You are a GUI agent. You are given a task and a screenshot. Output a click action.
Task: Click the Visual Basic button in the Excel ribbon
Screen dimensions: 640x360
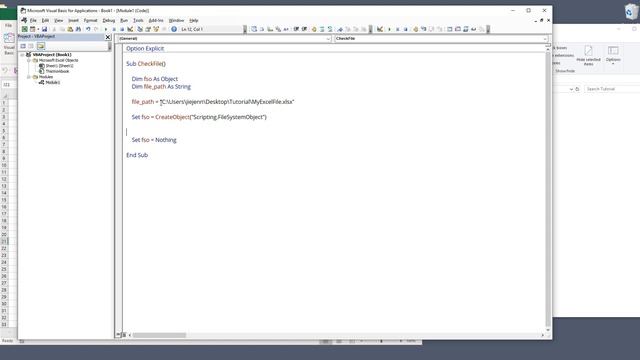coord(9,44)
